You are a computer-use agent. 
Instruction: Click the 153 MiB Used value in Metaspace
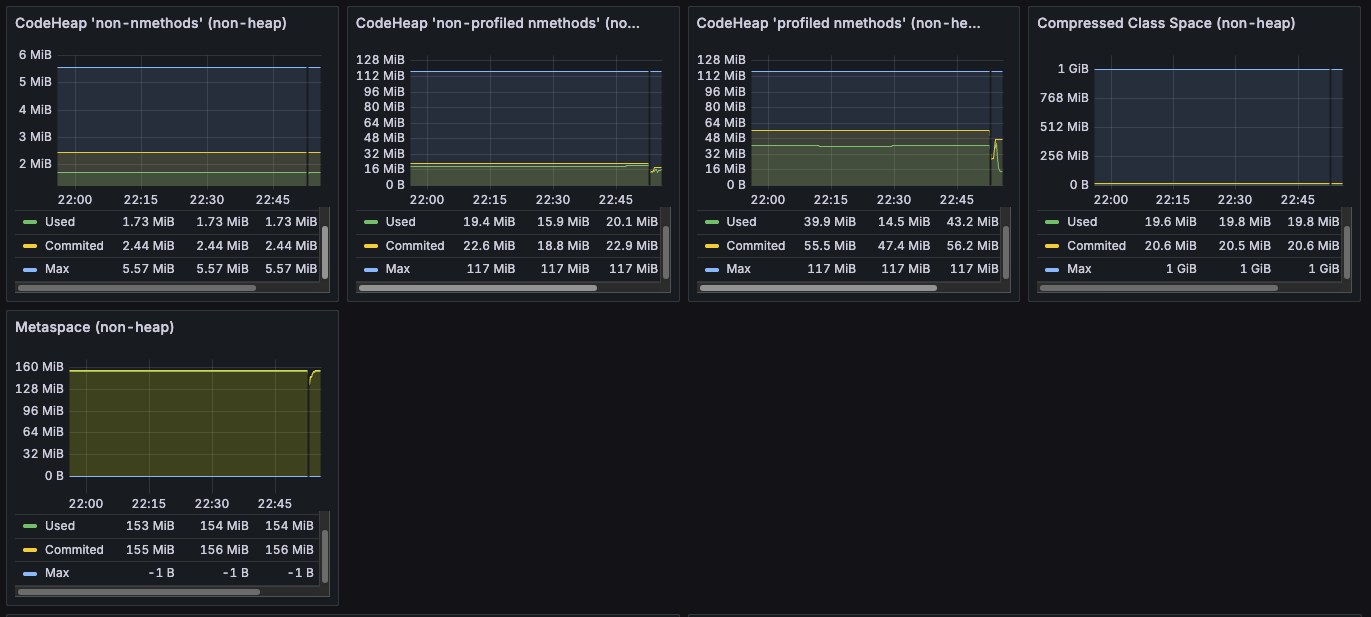pyautogui.click(x=150, y=526)
